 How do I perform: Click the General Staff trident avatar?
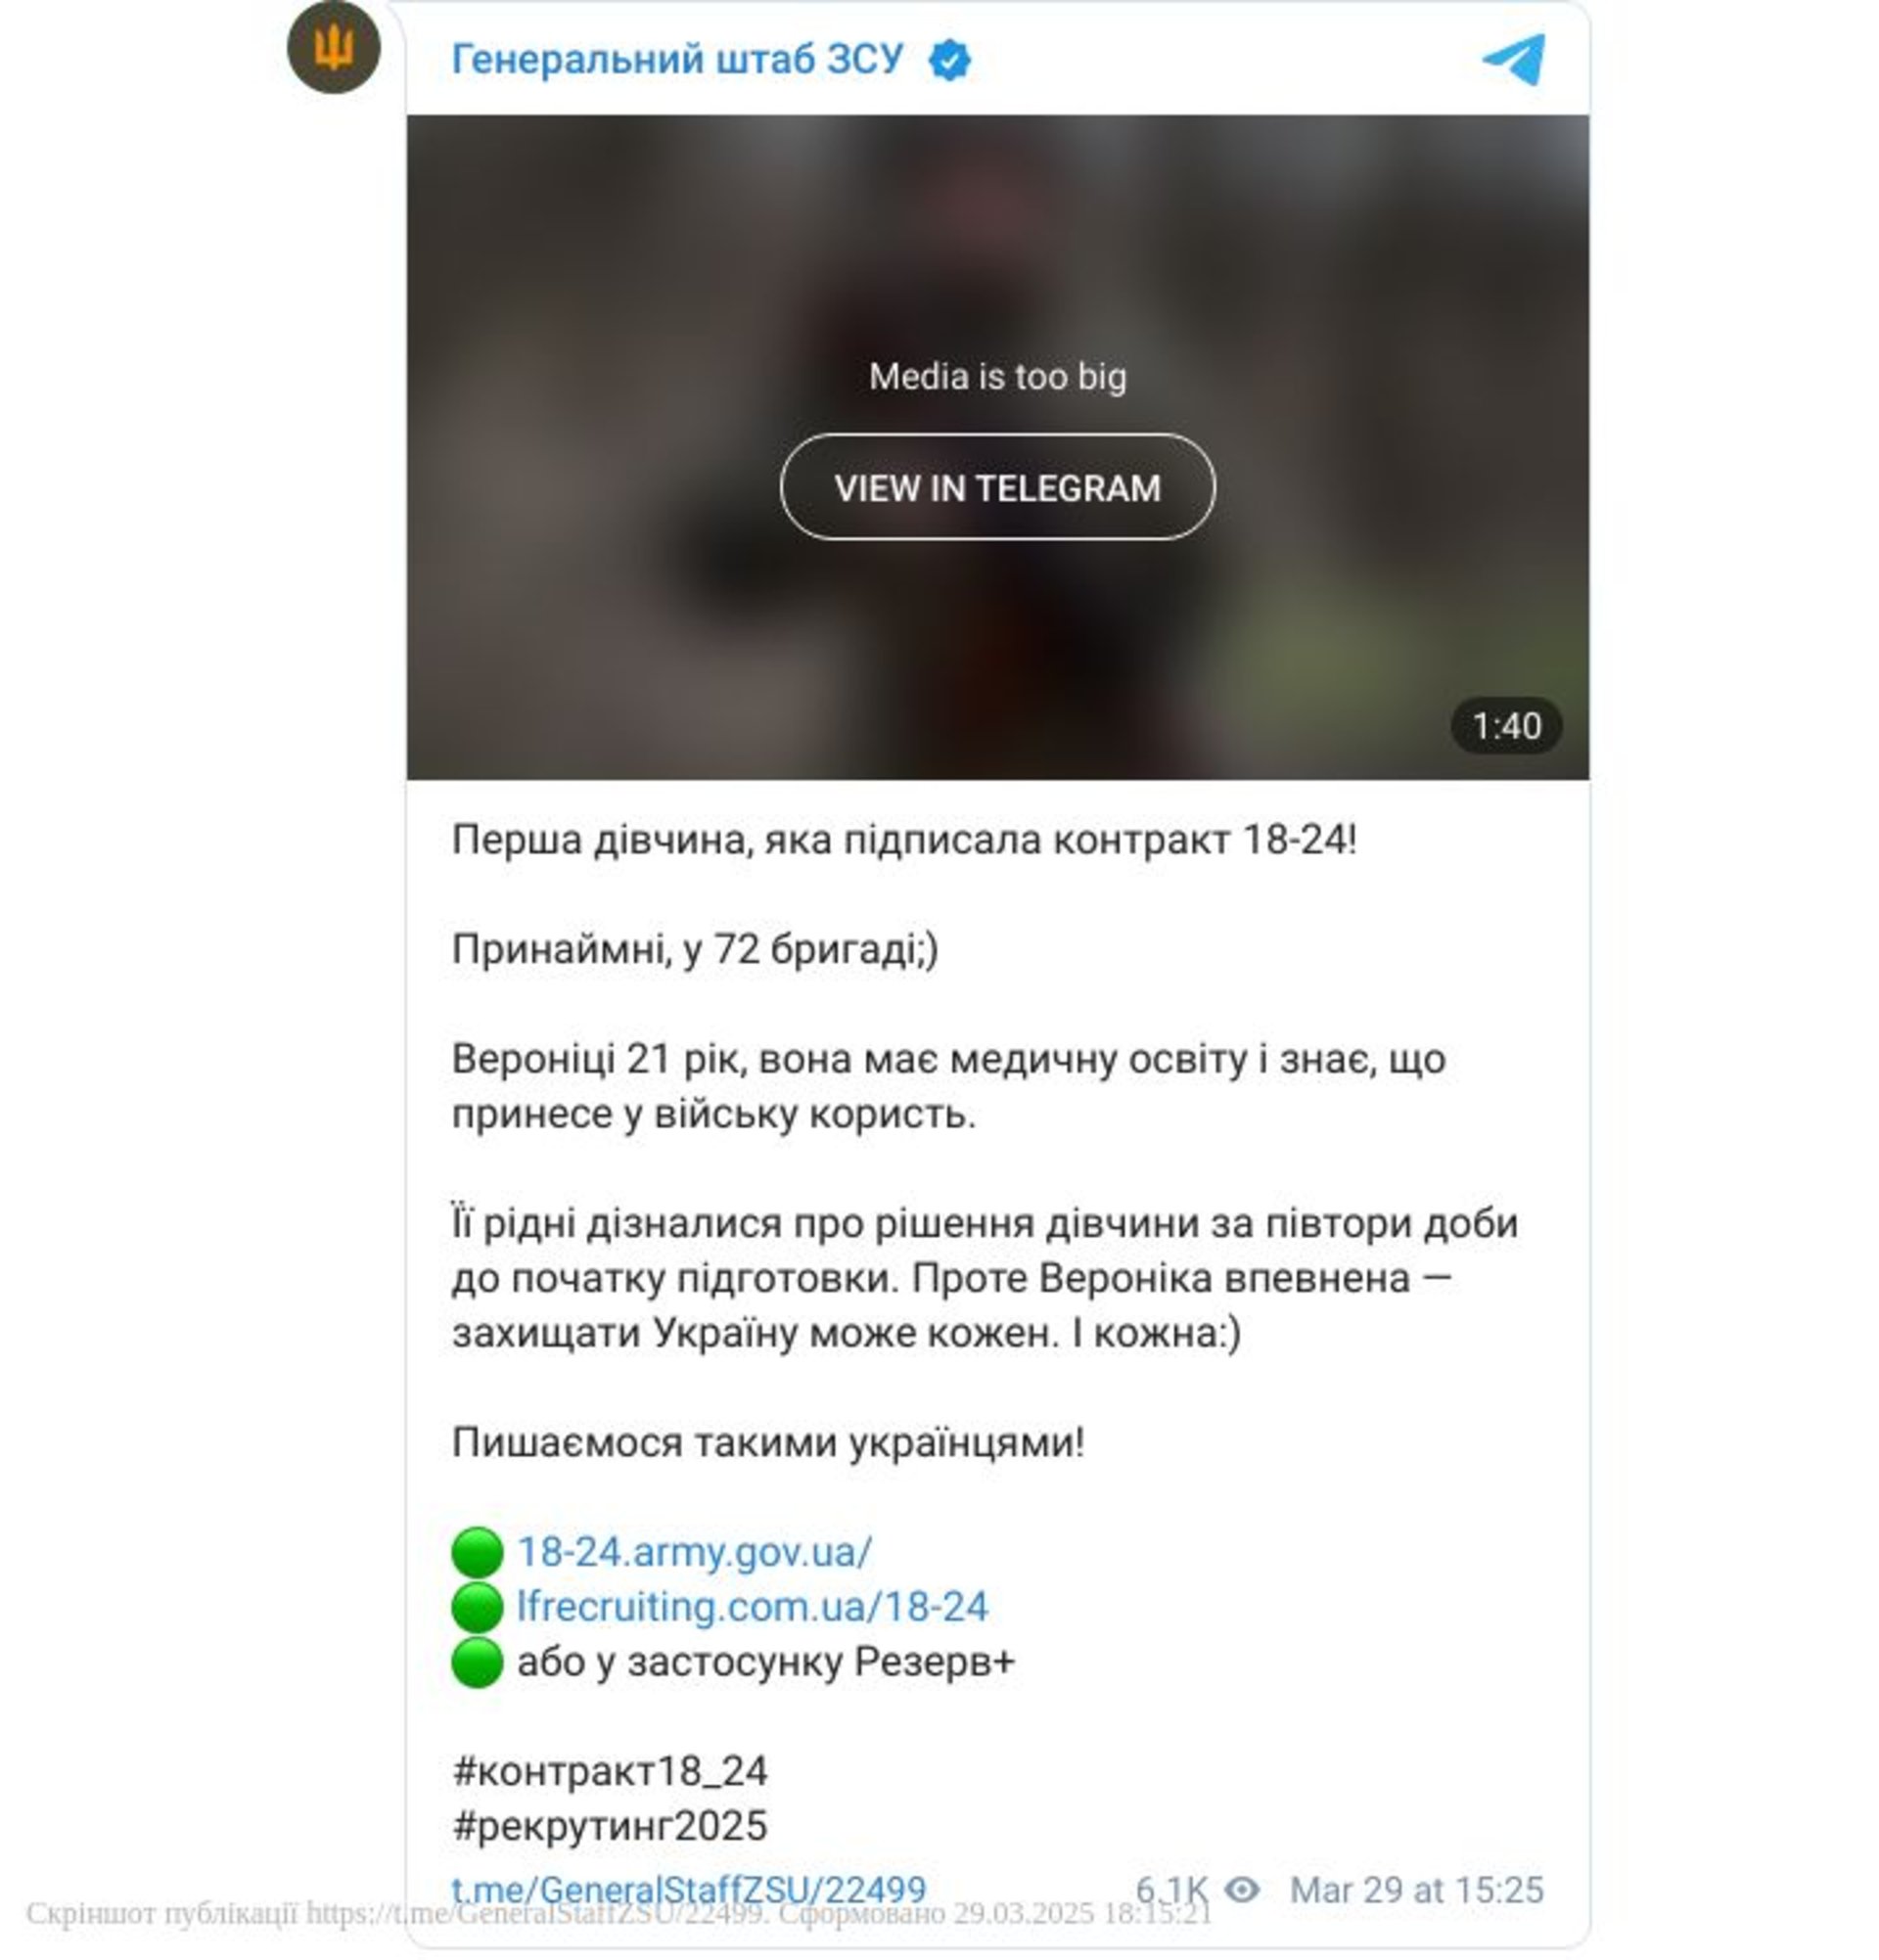pyautogui.click(x=333, y=47)
